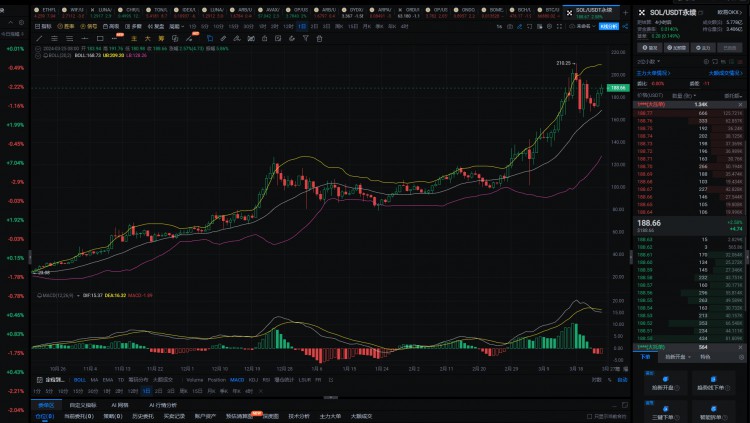Click the blue highlighted magnet cursor tool

click(x=210, y=38)
